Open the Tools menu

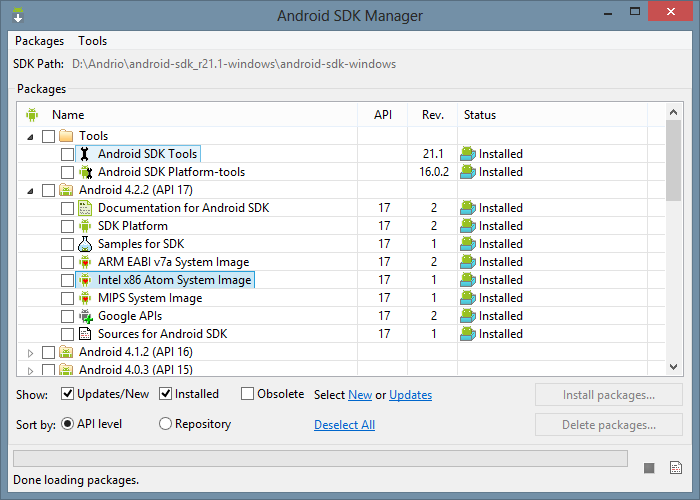pyautogui.click(x=92, y=41)
